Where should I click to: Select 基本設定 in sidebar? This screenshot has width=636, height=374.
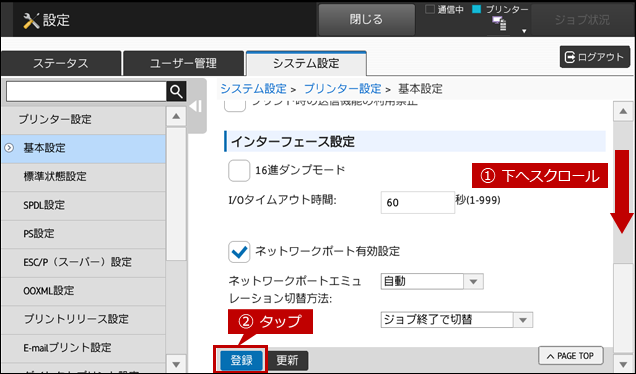[x=83, y=148]
